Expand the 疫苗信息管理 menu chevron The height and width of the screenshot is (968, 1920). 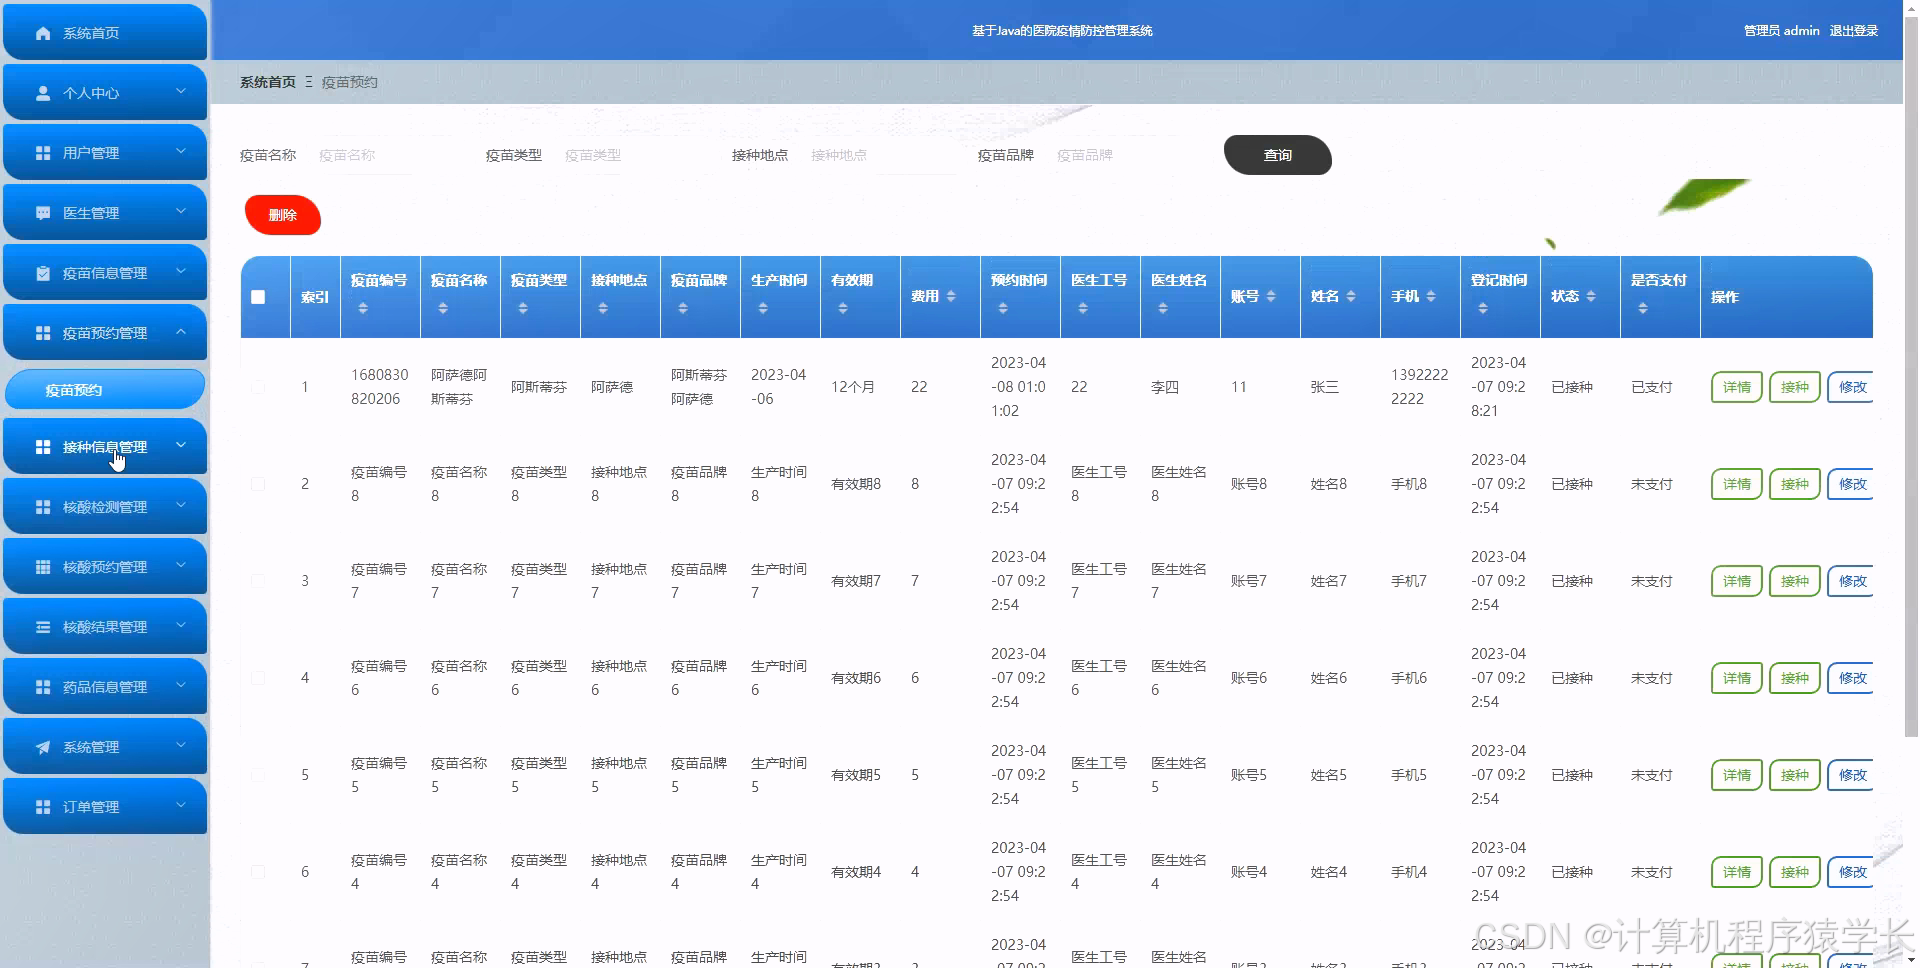[181, 271]
